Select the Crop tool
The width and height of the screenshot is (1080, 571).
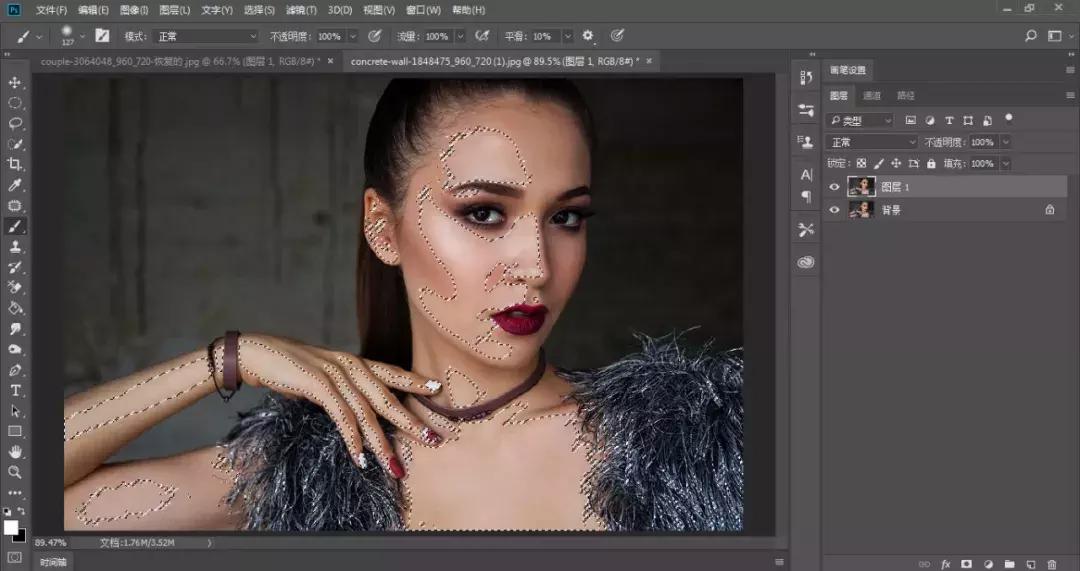tap(15, 164)
